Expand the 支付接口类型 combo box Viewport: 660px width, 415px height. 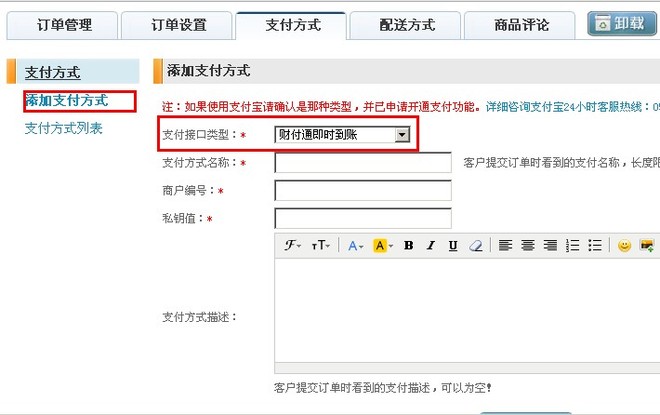tap(402, 134)
